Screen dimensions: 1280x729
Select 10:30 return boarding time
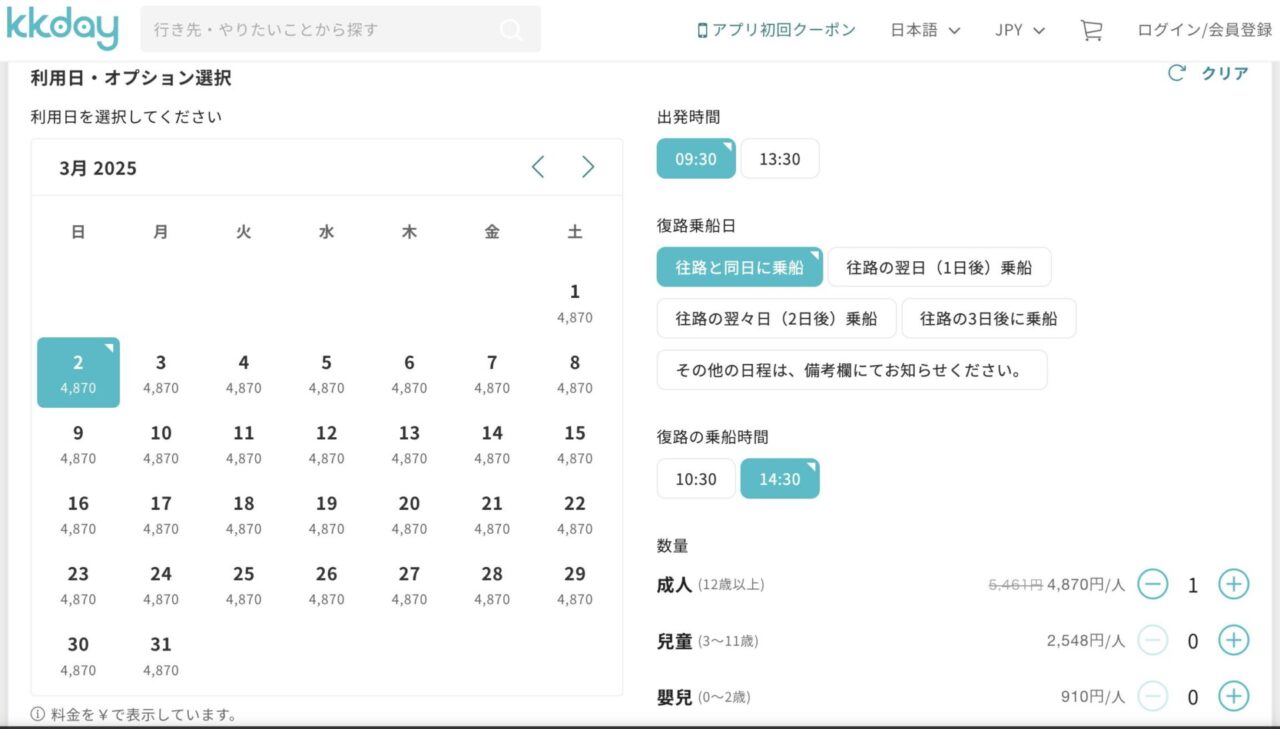[x=696, y=479]
